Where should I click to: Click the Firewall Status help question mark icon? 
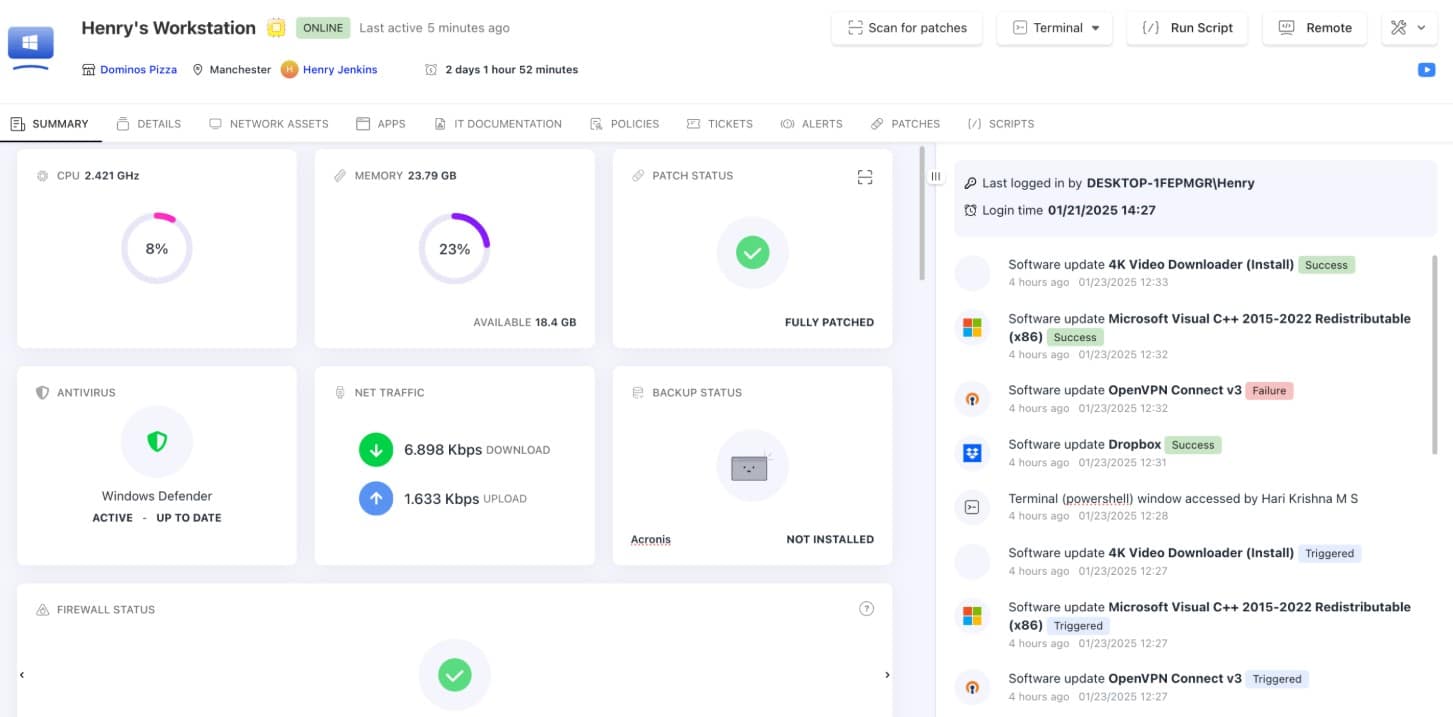coord(867,608)
